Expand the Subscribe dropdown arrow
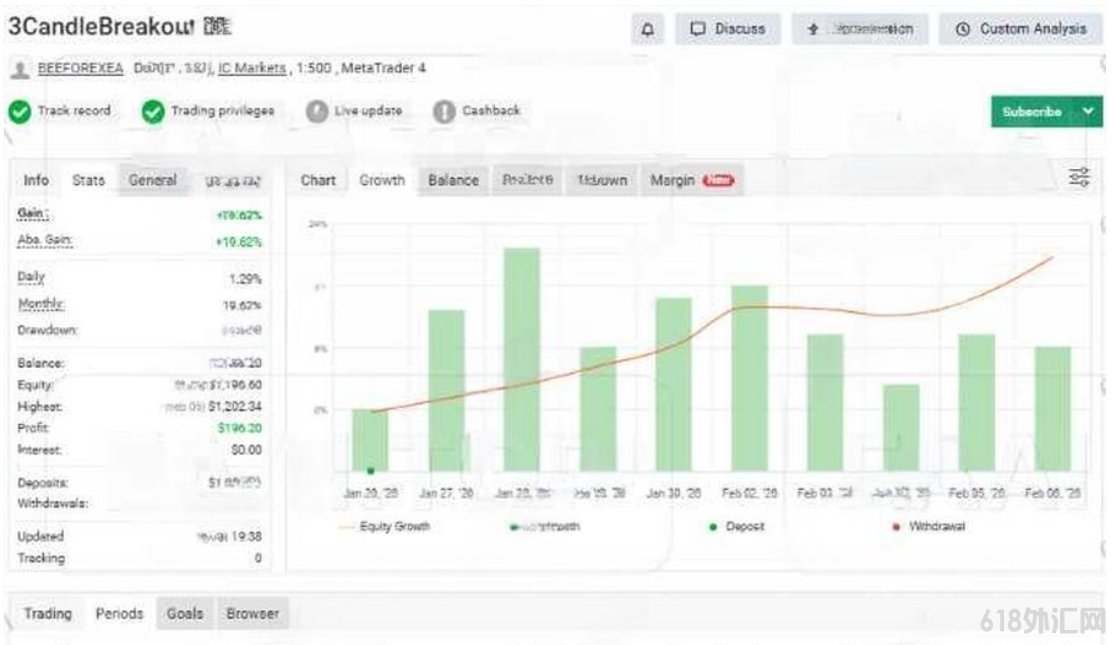The height and width of the screenshot is (645, 1113). point(1088,112)
